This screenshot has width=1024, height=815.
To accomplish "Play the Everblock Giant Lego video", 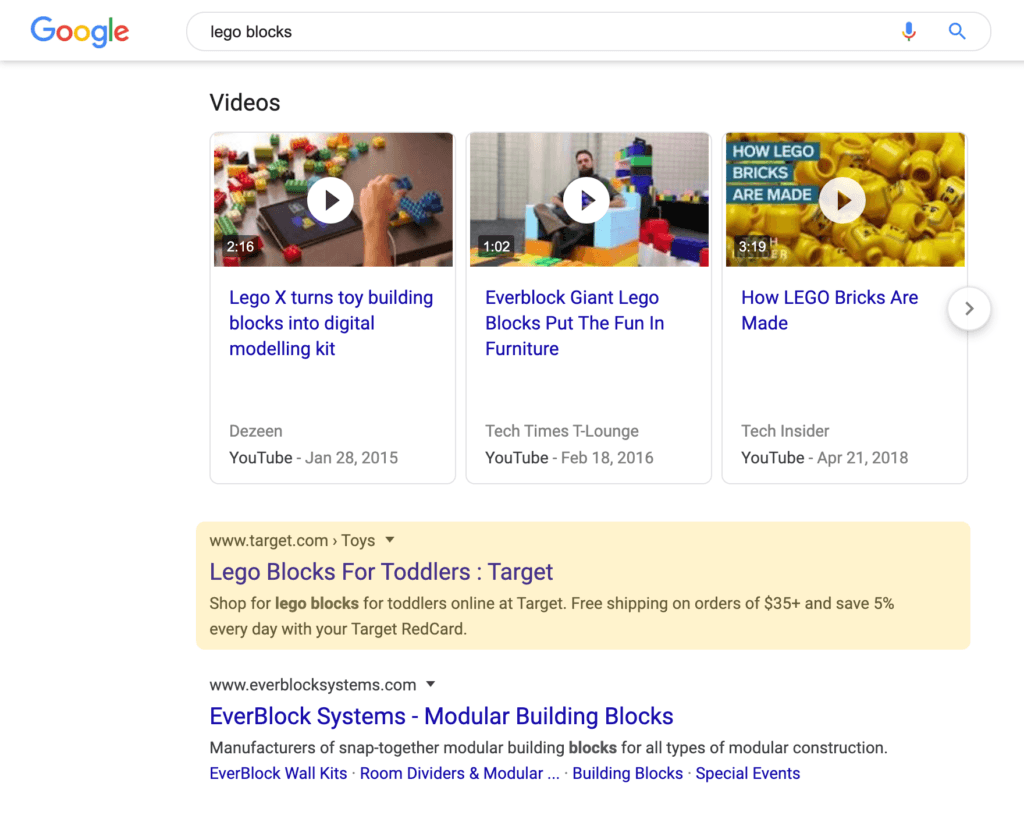I will coord(586,200).
